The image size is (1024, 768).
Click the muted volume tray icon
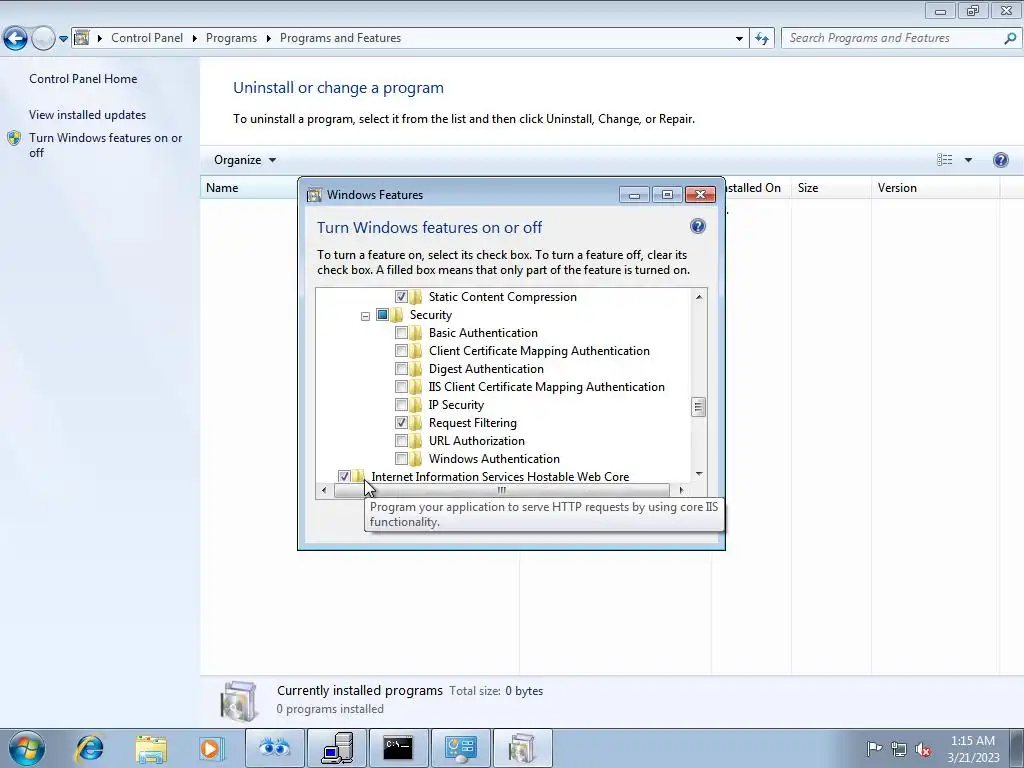pyautogui.click(x=923, y=749)
